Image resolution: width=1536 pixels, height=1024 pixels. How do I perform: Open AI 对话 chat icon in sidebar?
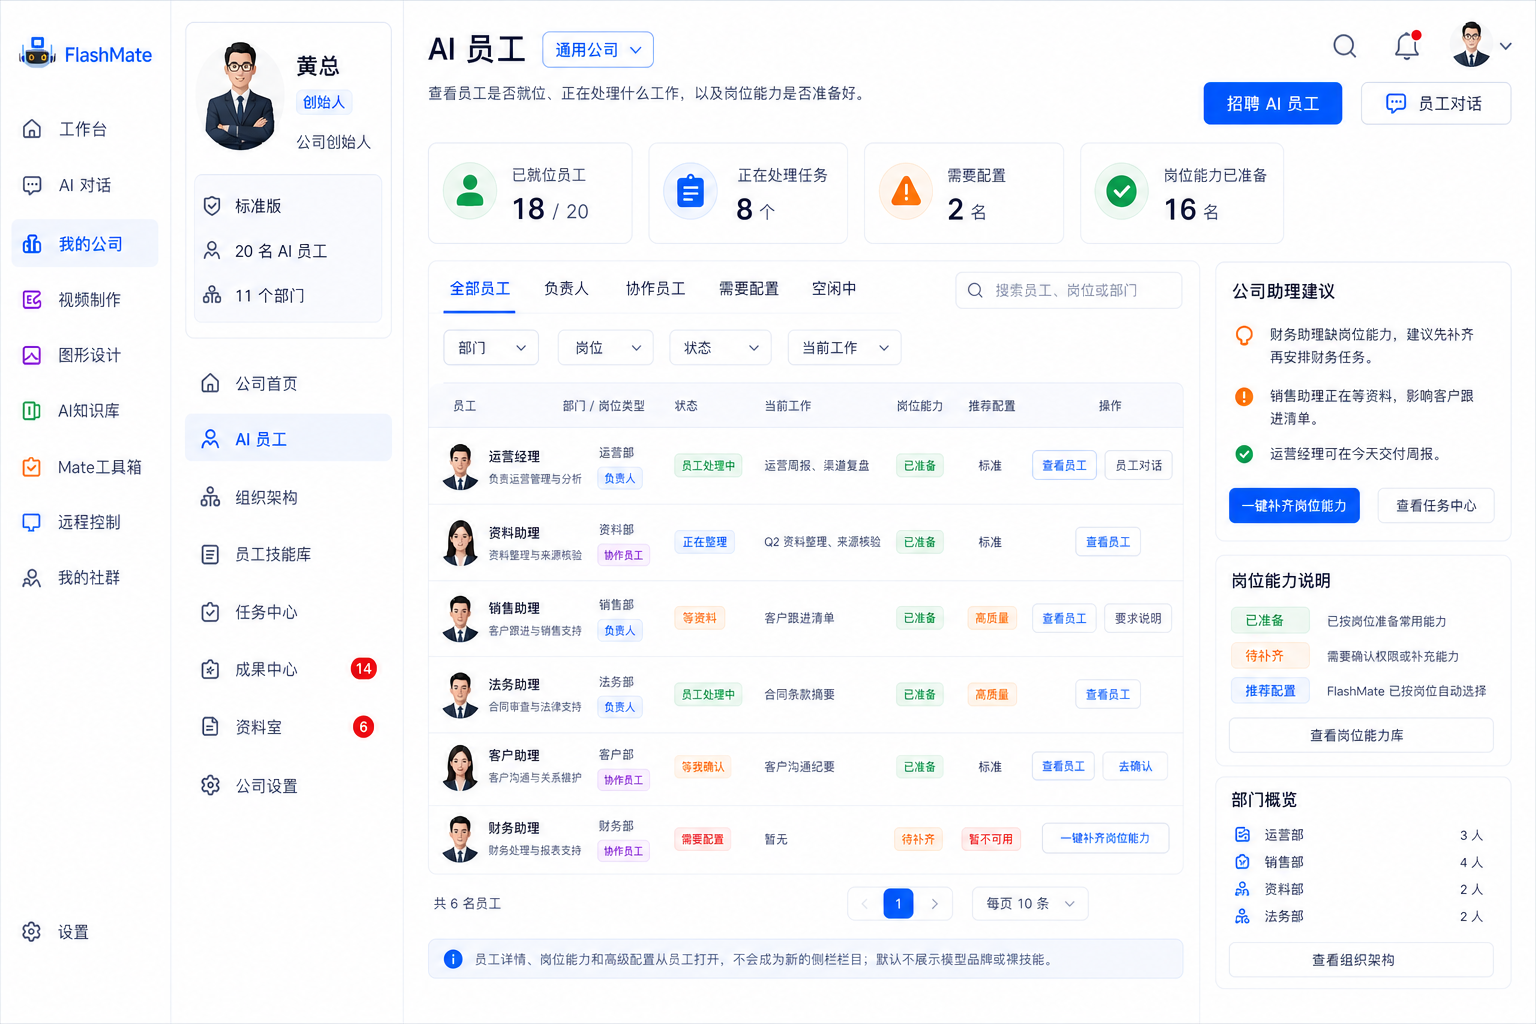pyautogui.click(x=32, y=185)
